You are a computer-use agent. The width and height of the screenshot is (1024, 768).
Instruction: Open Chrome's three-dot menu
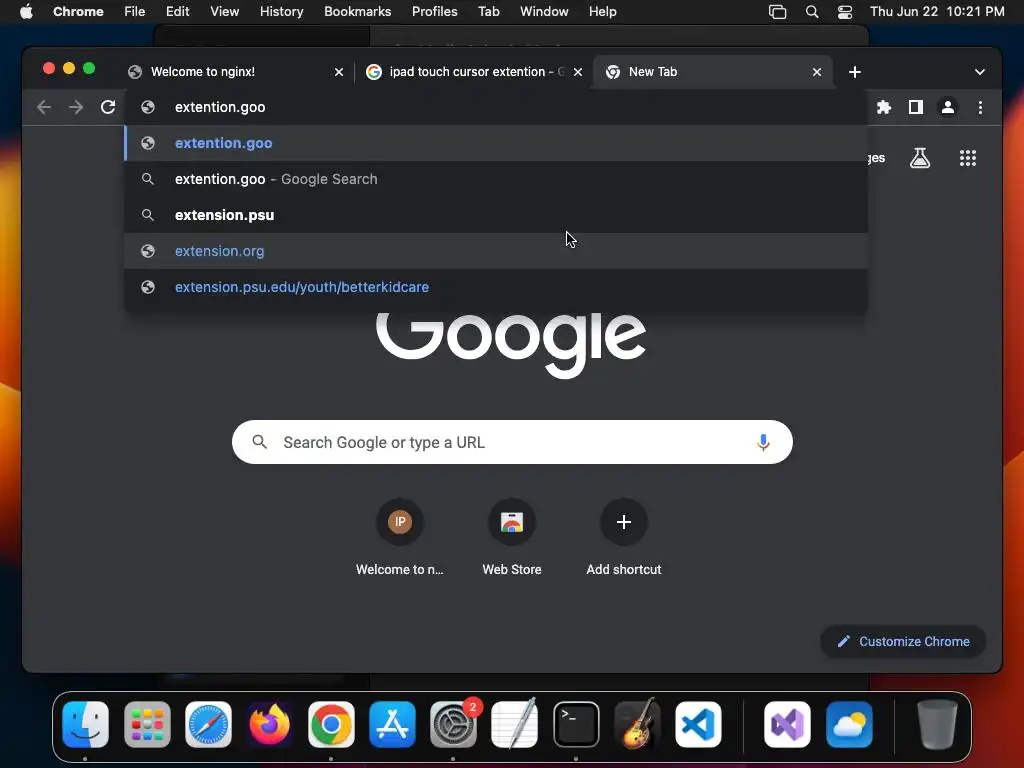[x=980, y=107]
